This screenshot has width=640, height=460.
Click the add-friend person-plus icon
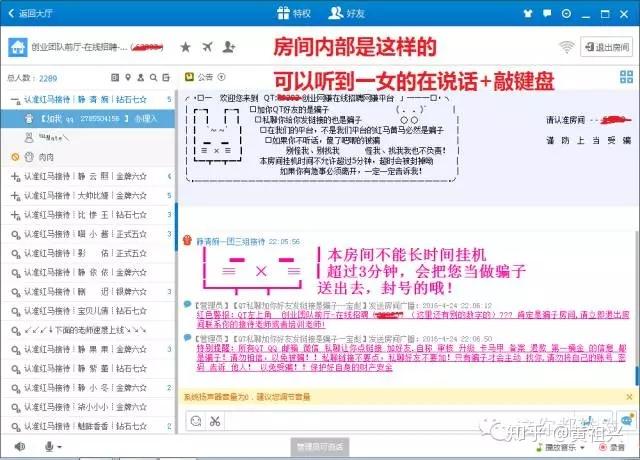[229, 47]
